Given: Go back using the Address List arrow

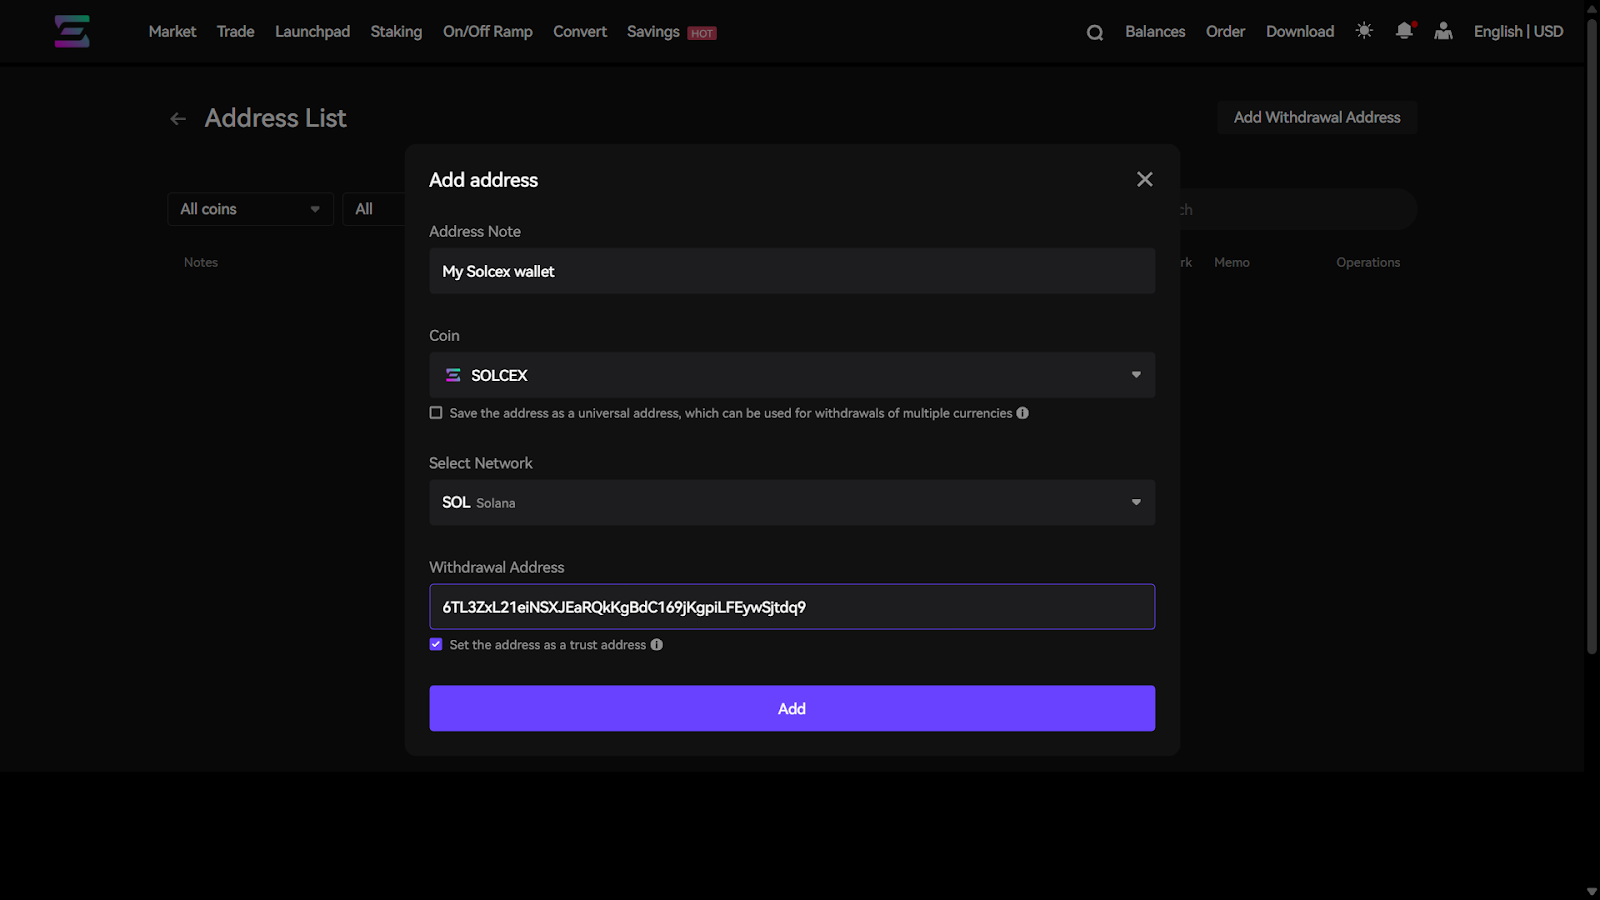Looking at the screenshot, I should click(178, 119).
